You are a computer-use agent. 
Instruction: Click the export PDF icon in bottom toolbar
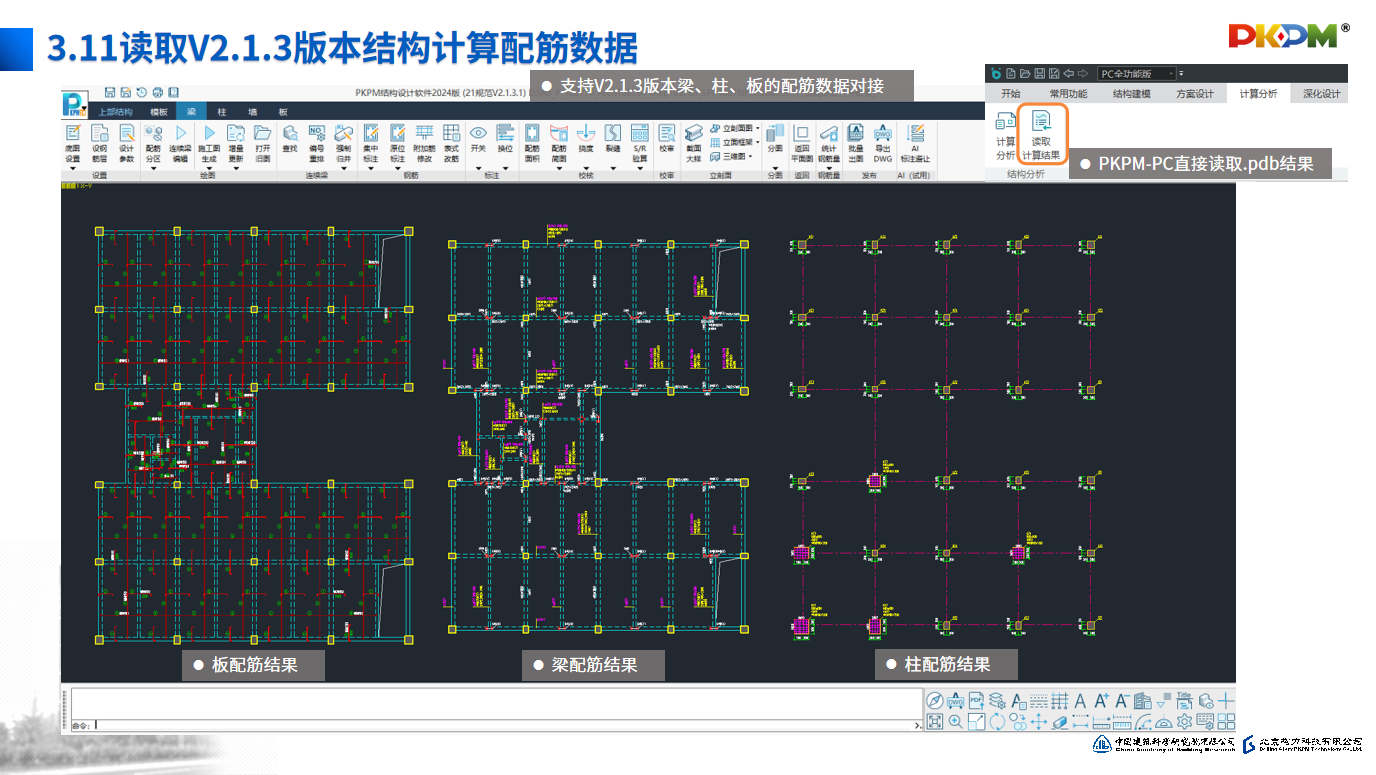coord(977,701)
